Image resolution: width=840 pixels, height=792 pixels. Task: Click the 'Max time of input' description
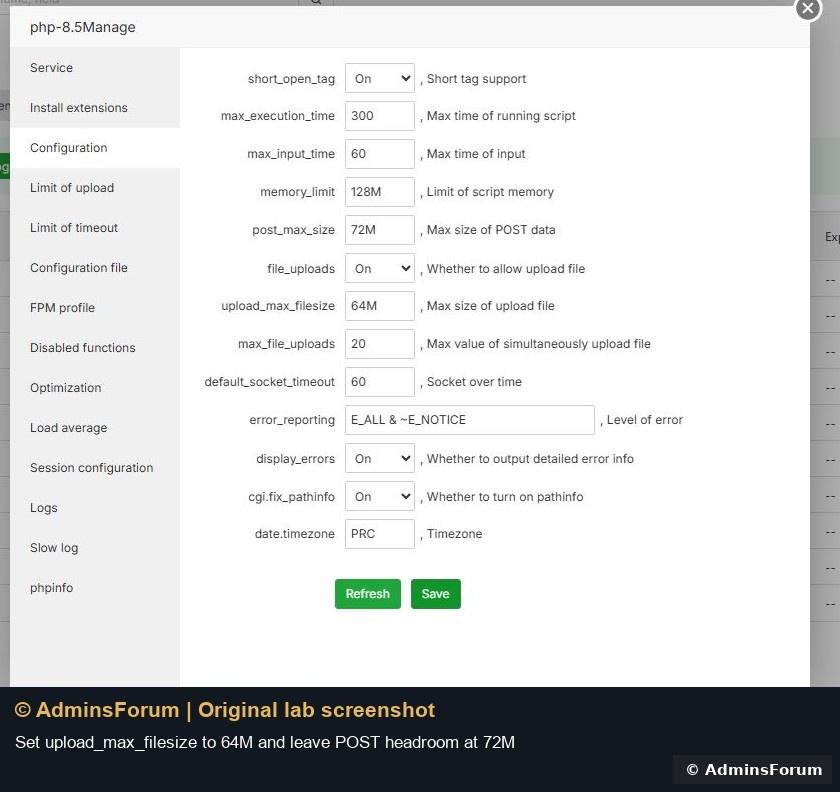[x=476, y=154]
